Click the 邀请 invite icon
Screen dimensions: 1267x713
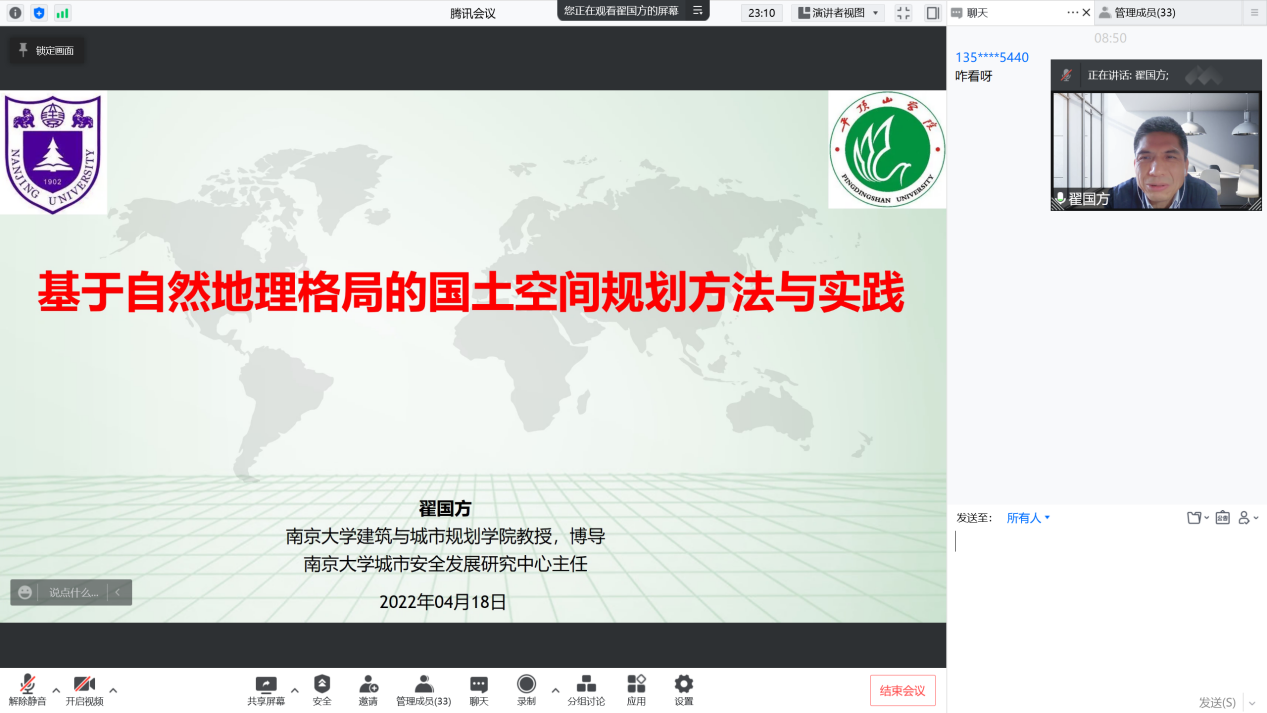(368, 689)
